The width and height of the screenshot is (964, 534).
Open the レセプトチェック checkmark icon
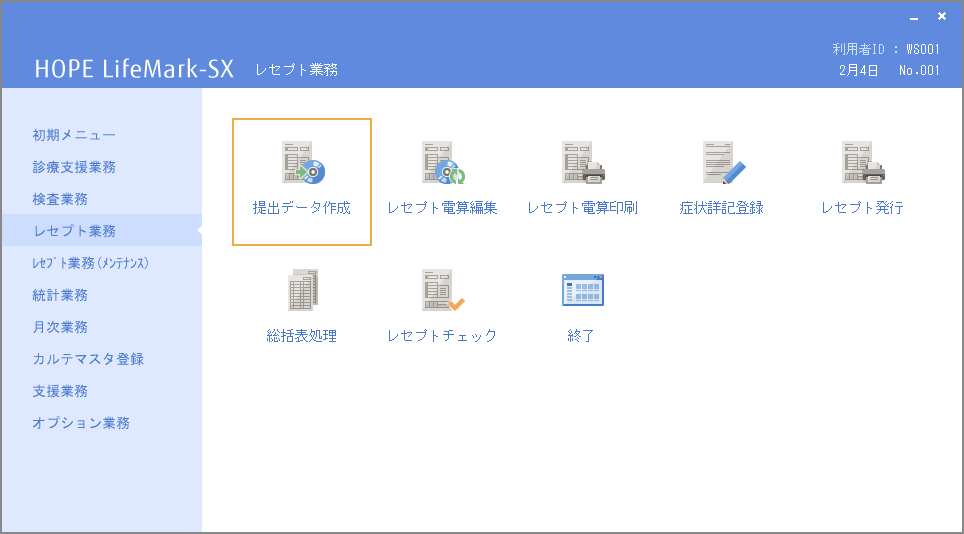click(443, 289)
